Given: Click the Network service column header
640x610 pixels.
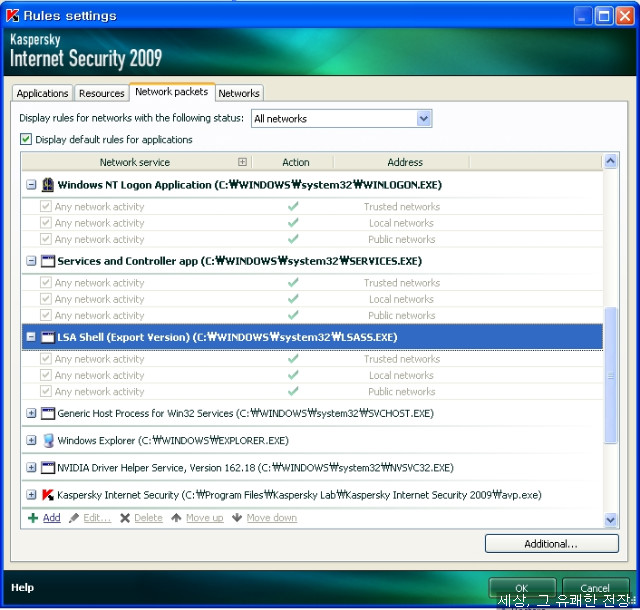Looking at the screenshot, I should pyautogui.click(x=136, y=162).
